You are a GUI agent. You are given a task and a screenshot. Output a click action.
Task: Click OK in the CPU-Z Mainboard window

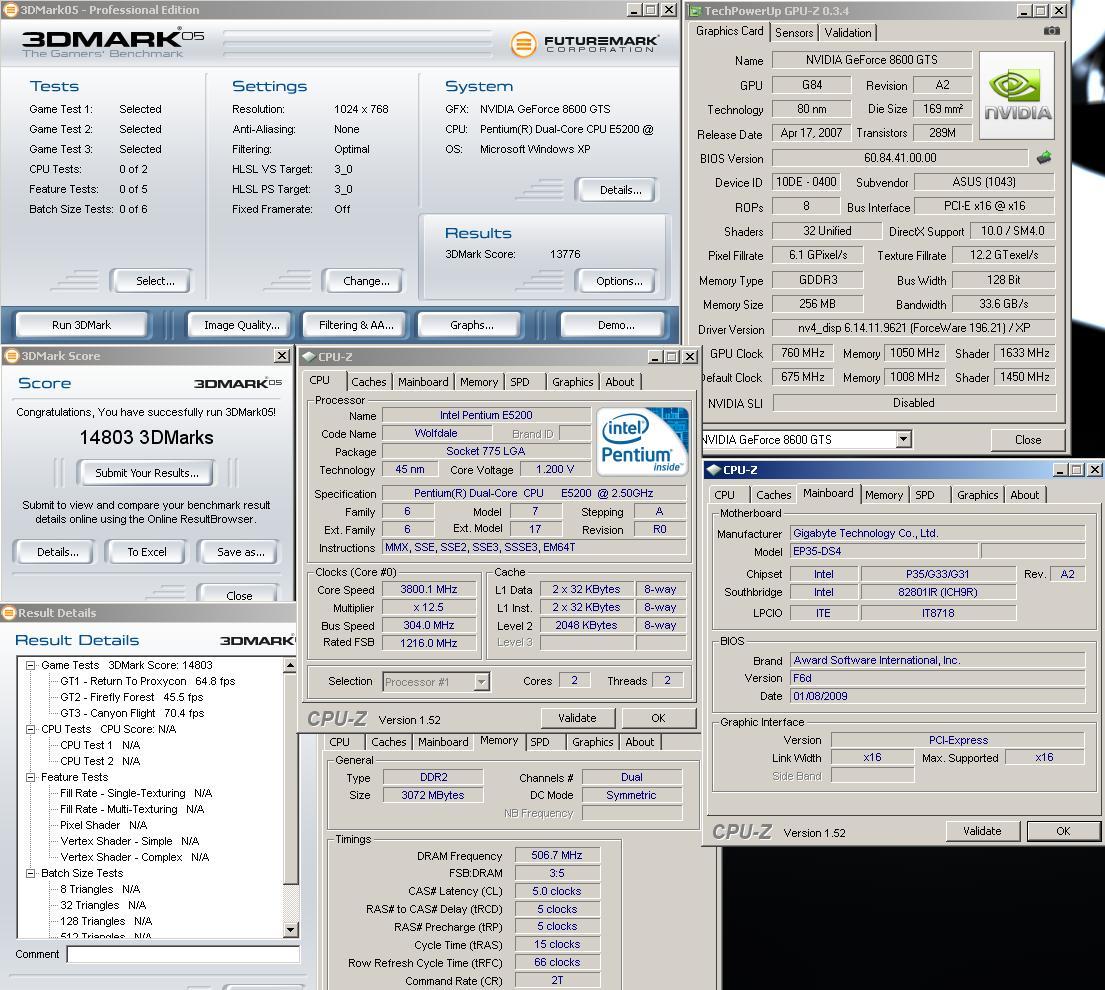pyautogui.click(x=1063, y=831)
